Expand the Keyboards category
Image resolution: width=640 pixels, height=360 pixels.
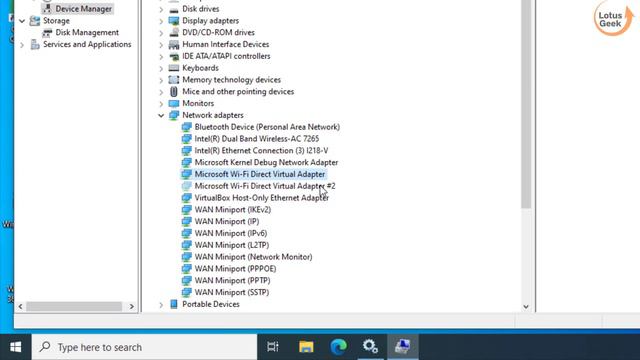[161, 68]
